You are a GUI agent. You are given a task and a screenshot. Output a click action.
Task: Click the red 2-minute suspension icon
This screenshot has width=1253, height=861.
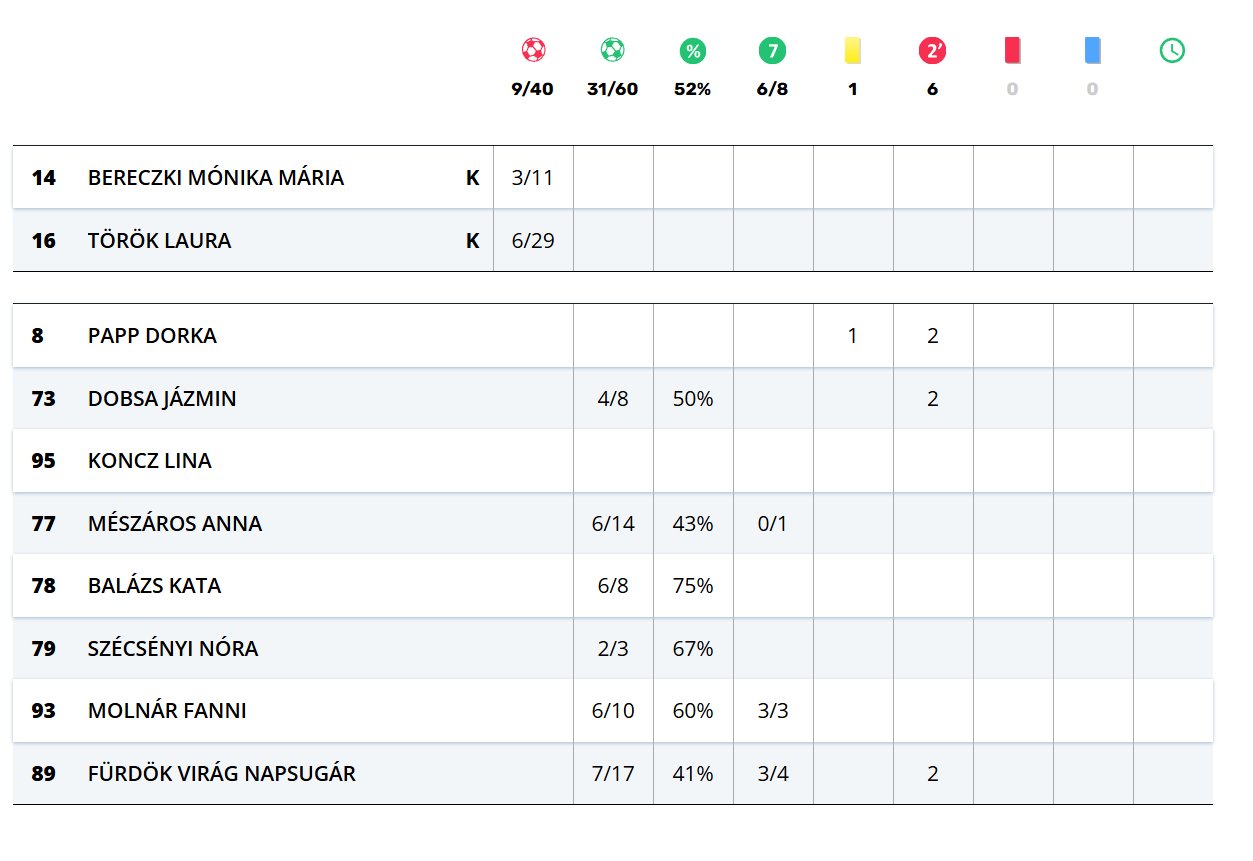932,50
